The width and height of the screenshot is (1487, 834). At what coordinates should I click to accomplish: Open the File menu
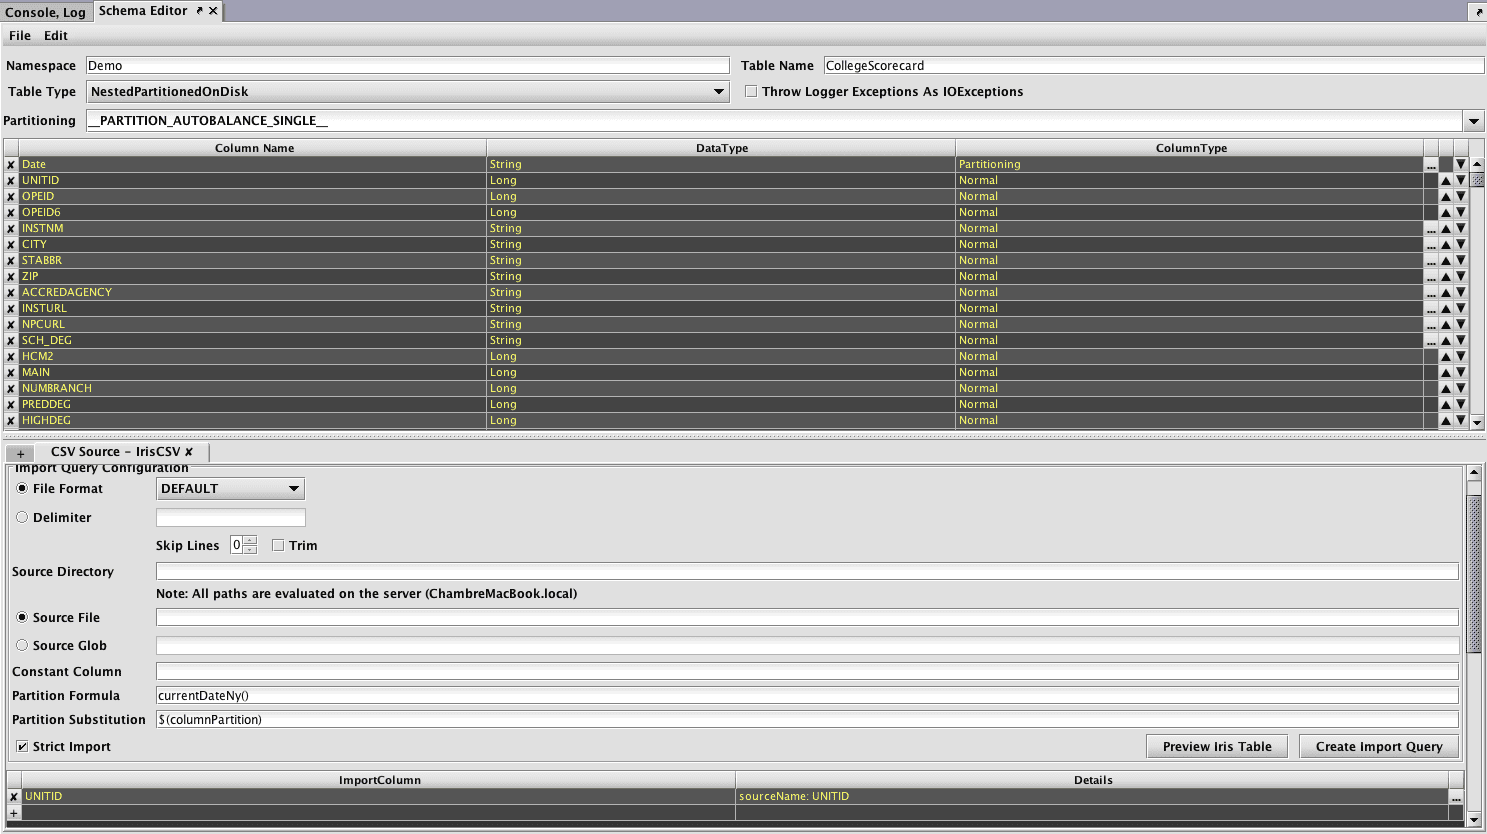[20, 36]
